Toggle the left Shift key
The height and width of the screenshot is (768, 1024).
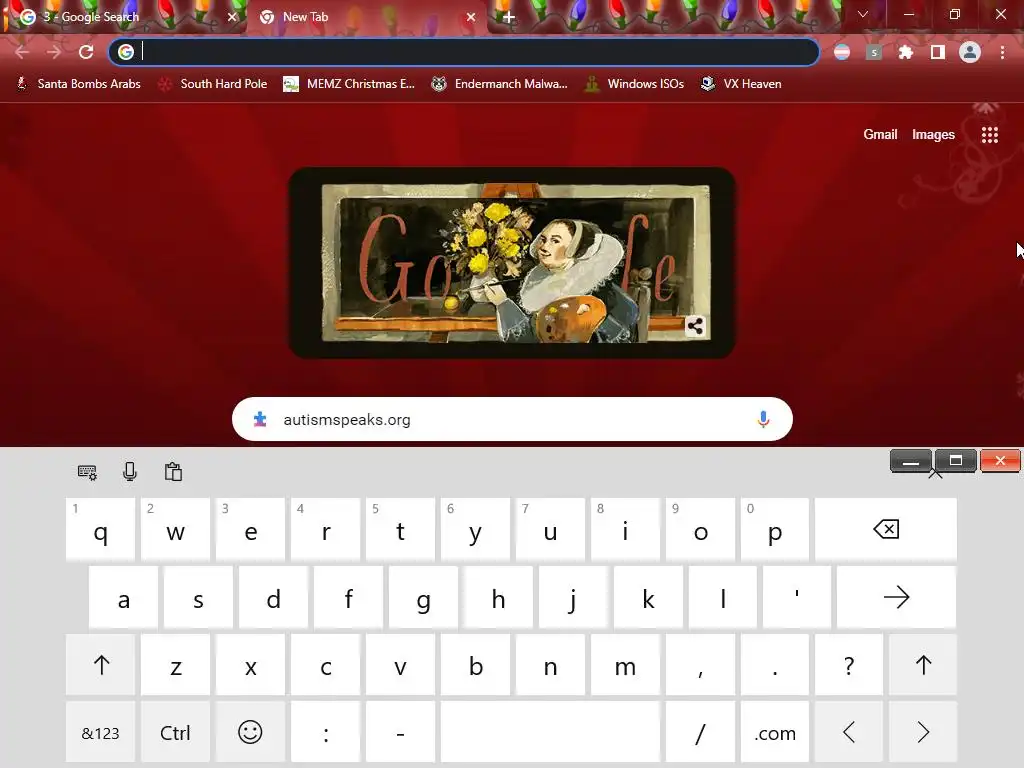click(x=101, y=665)
